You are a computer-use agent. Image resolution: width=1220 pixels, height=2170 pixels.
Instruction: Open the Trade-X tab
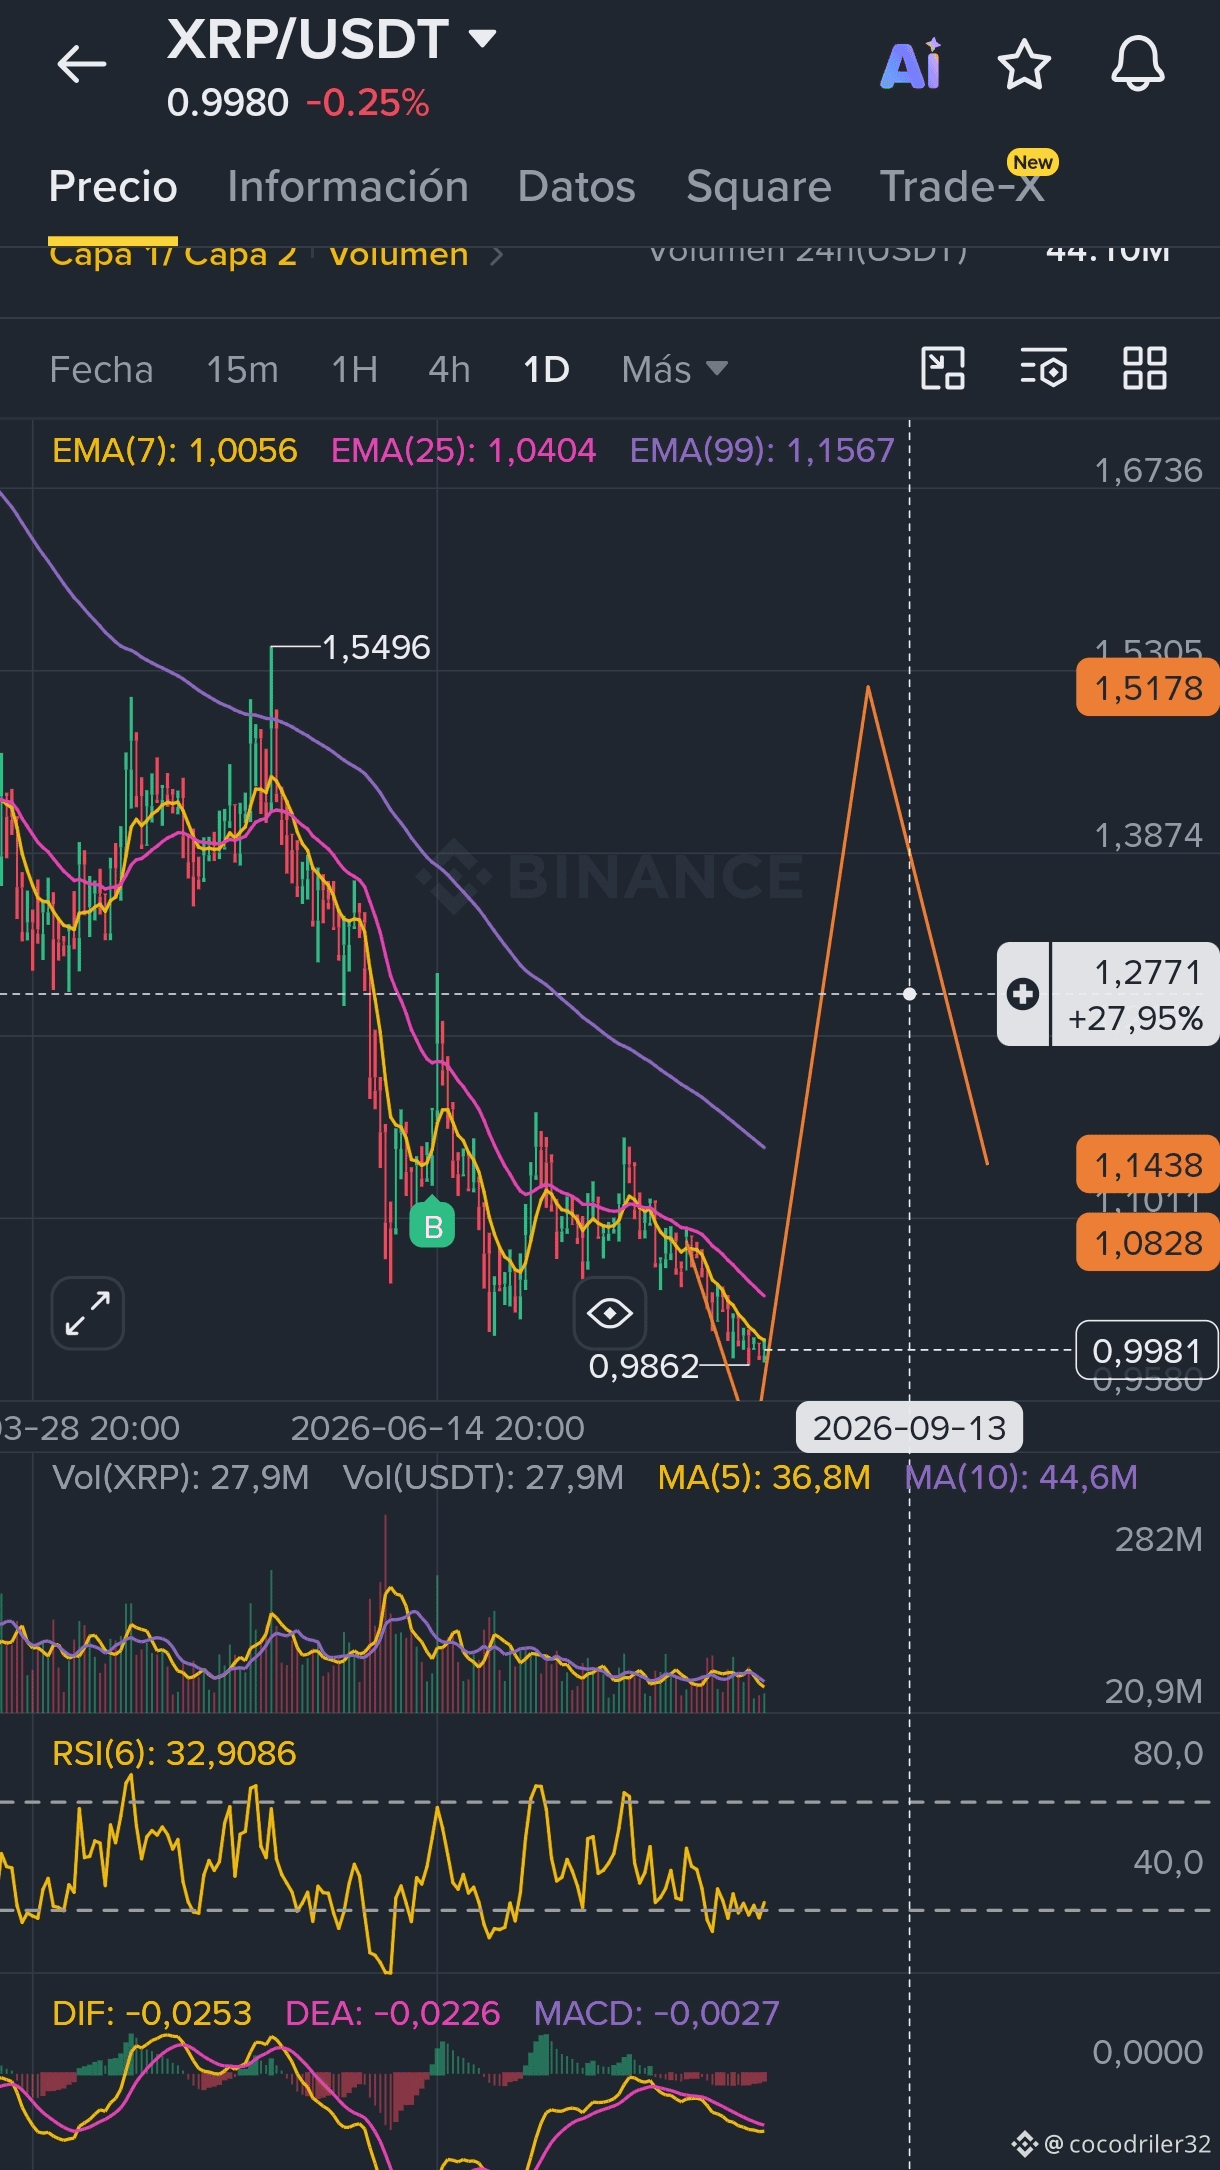pyautogui.click(x=962, y=187)
